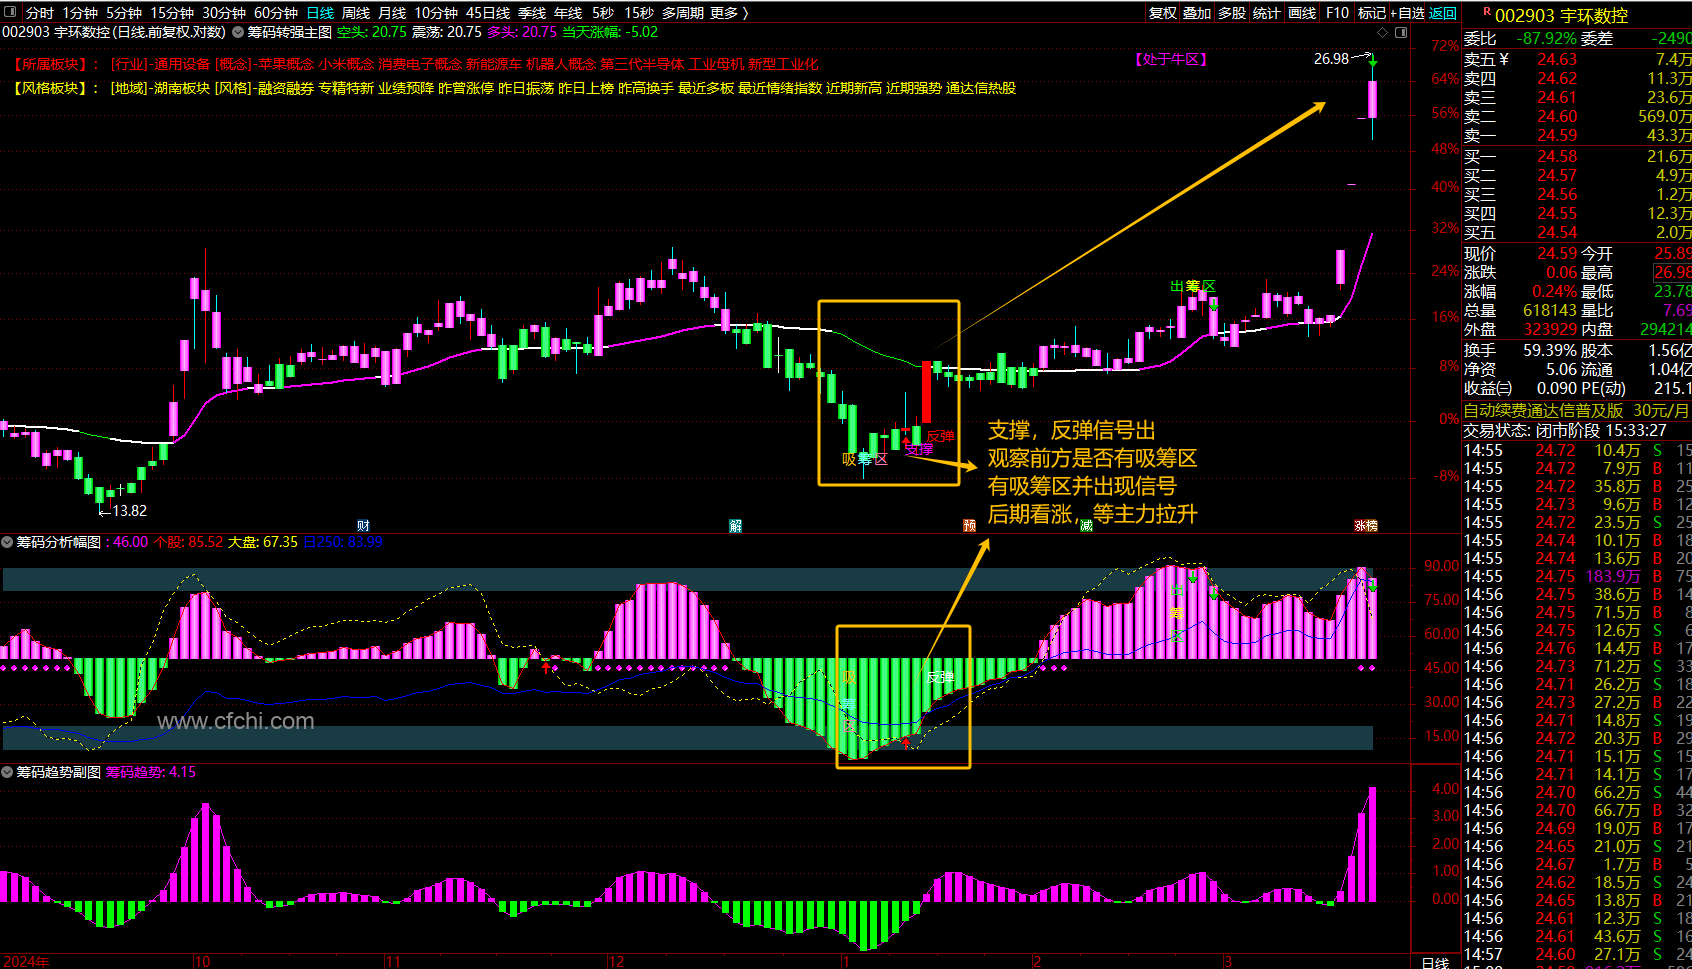Activate the 画线 drawing tools
Viewport: 1692px width, 969px height.
click(x=1302, y=13)
